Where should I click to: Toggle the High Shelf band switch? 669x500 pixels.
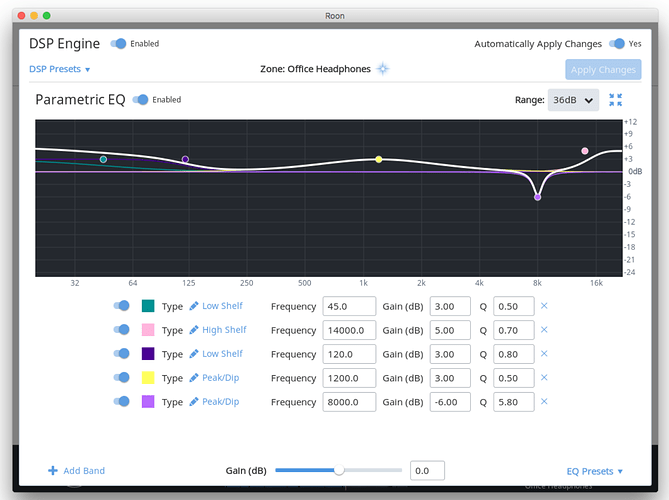[122, 329]
